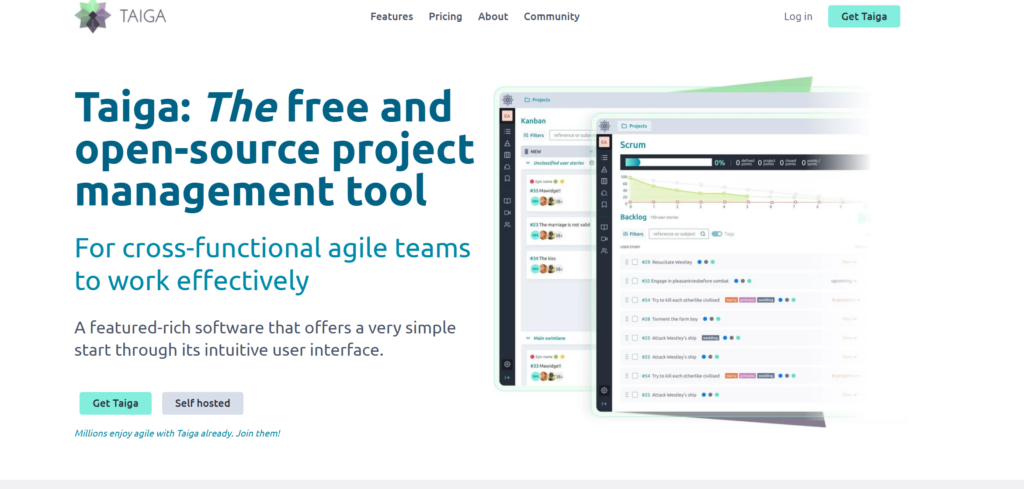Check the box for #29 Resuscitate Westley
The height and width of the screenshot is (489, 1024).
click(634, 263)
